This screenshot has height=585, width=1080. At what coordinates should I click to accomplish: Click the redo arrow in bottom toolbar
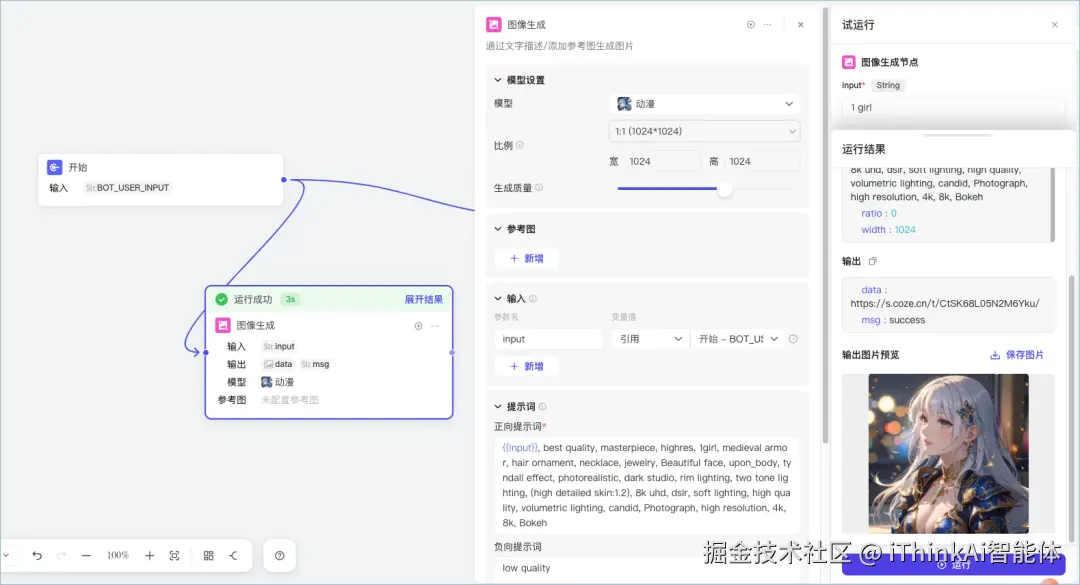click(x=61, y=555)
